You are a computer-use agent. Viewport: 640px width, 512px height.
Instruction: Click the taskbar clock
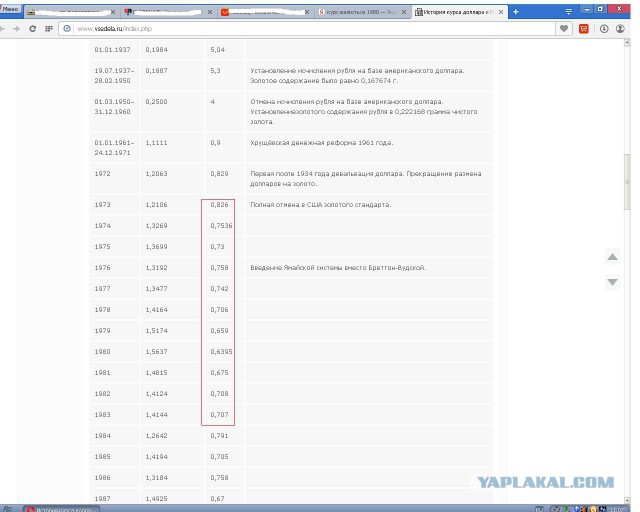coord(617,509)
